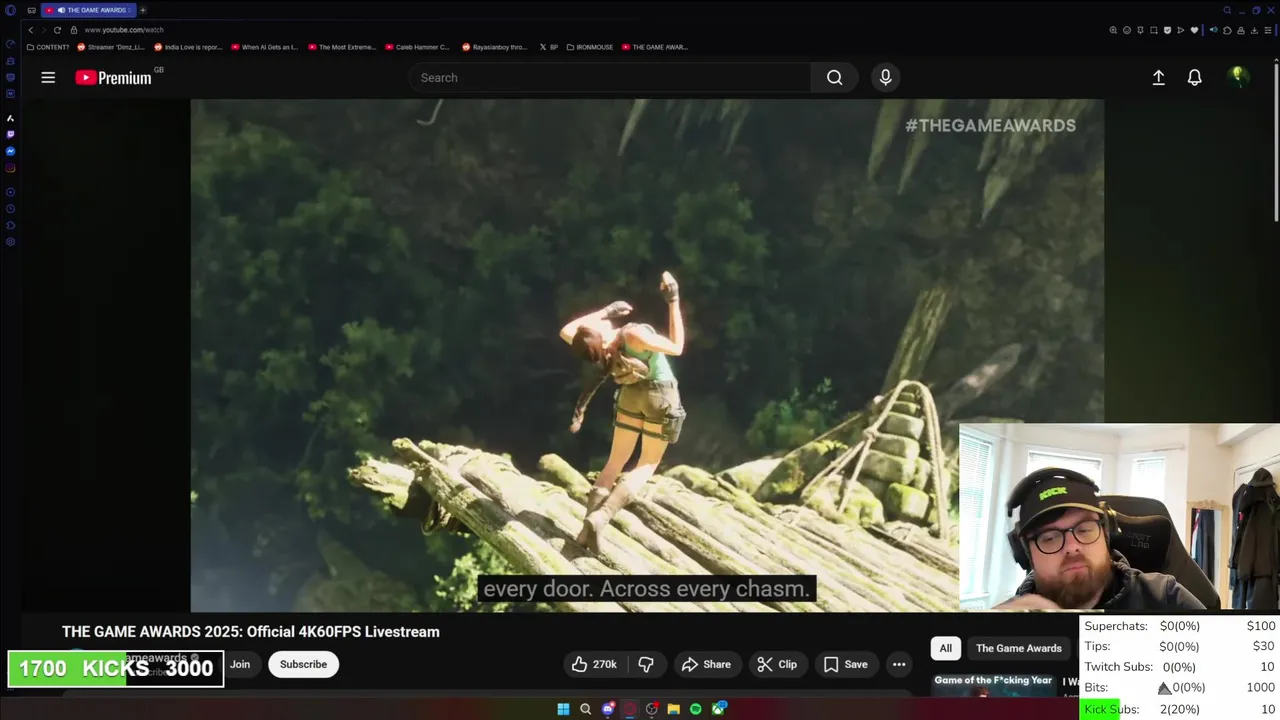Open OBS Studio from the taskbar
1280x720 pixels.
pyautogui.click(x=652, y=709)
